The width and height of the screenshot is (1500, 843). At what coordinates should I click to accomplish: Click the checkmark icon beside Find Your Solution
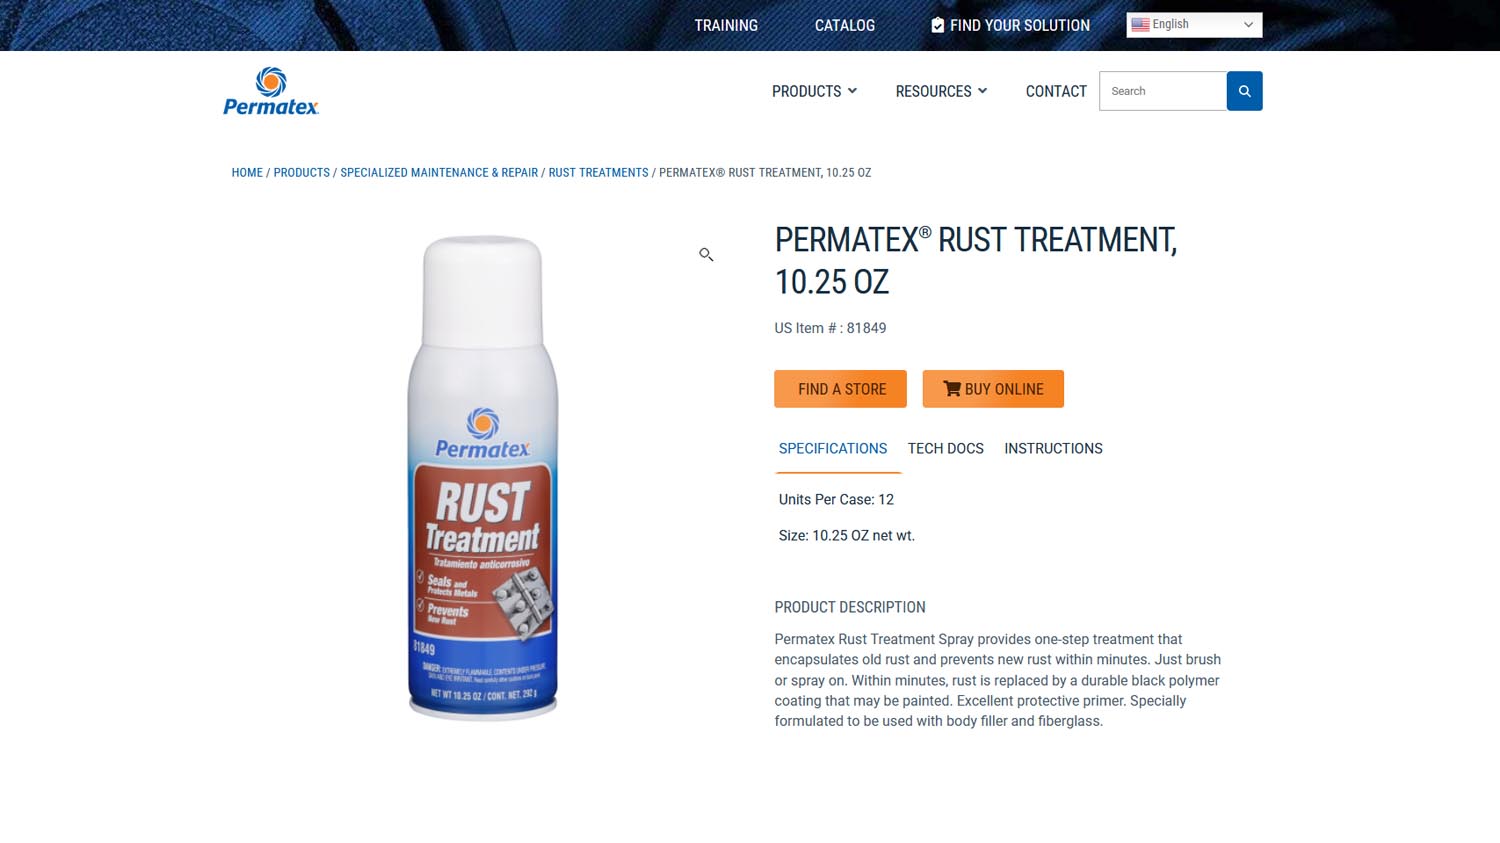click(937, 25)
